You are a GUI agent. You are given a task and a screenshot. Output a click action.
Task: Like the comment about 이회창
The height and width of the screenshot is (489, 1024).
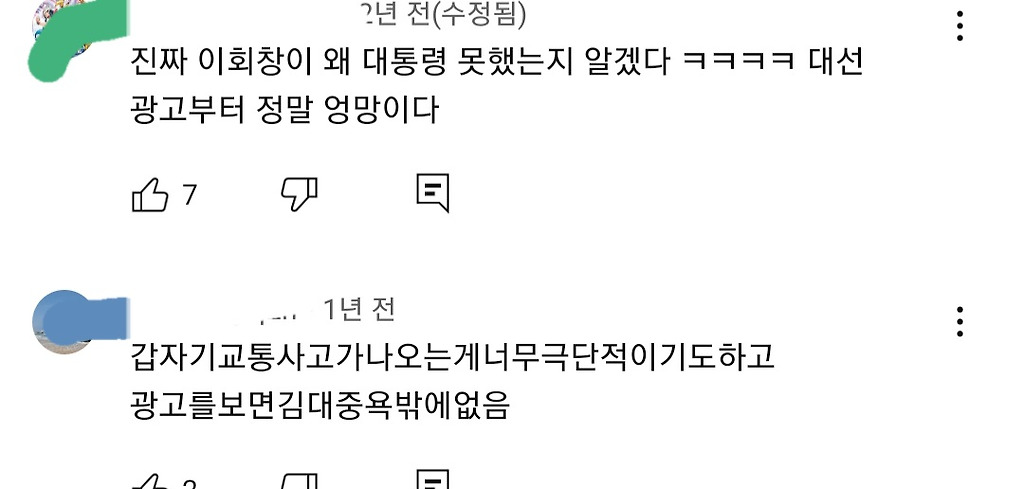pos(150,195)
